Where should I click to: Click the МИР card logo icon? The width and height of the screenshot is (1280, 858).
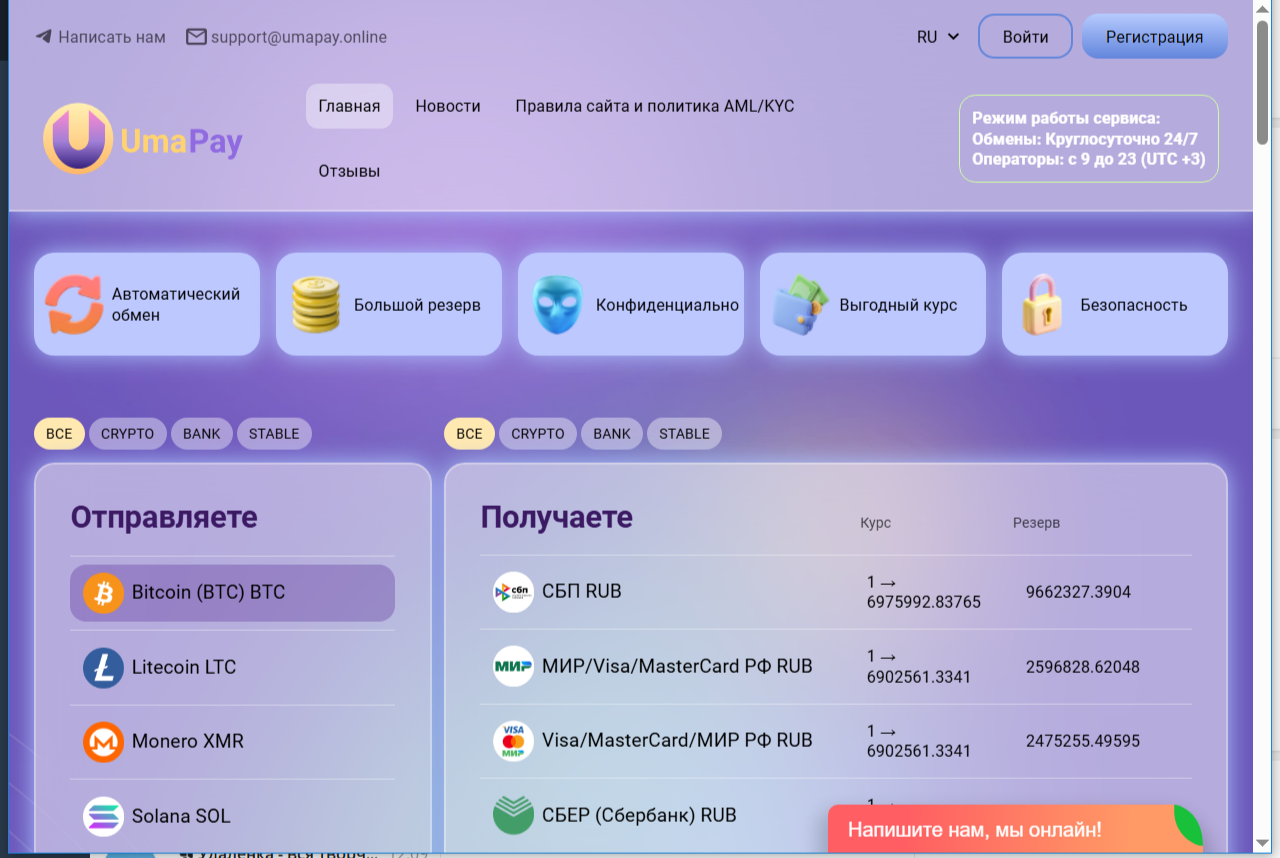(513, 666)
